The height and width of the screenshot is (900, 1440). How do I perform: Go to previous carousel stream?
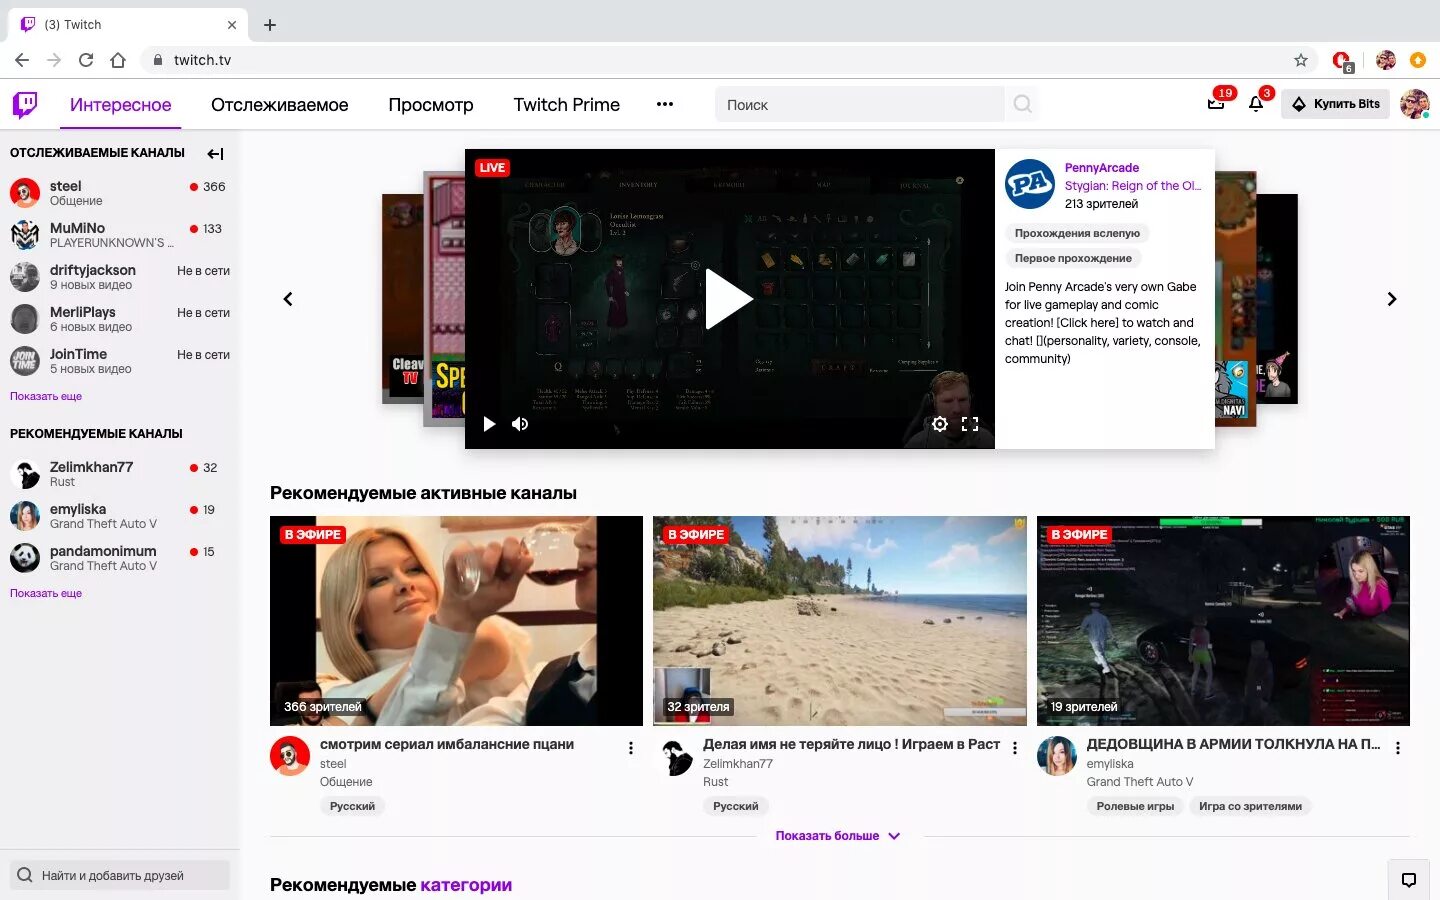click(x=288, y=299)
